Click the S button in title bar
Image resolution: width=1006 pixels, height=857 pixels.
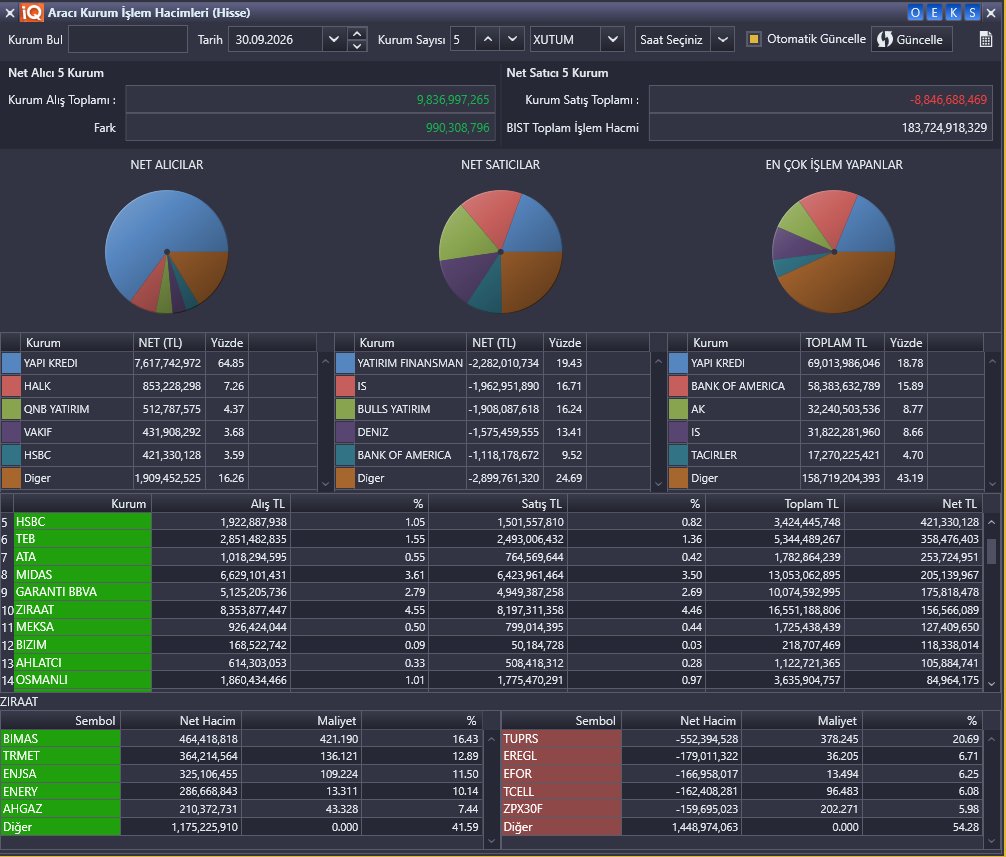pos(973,12)
